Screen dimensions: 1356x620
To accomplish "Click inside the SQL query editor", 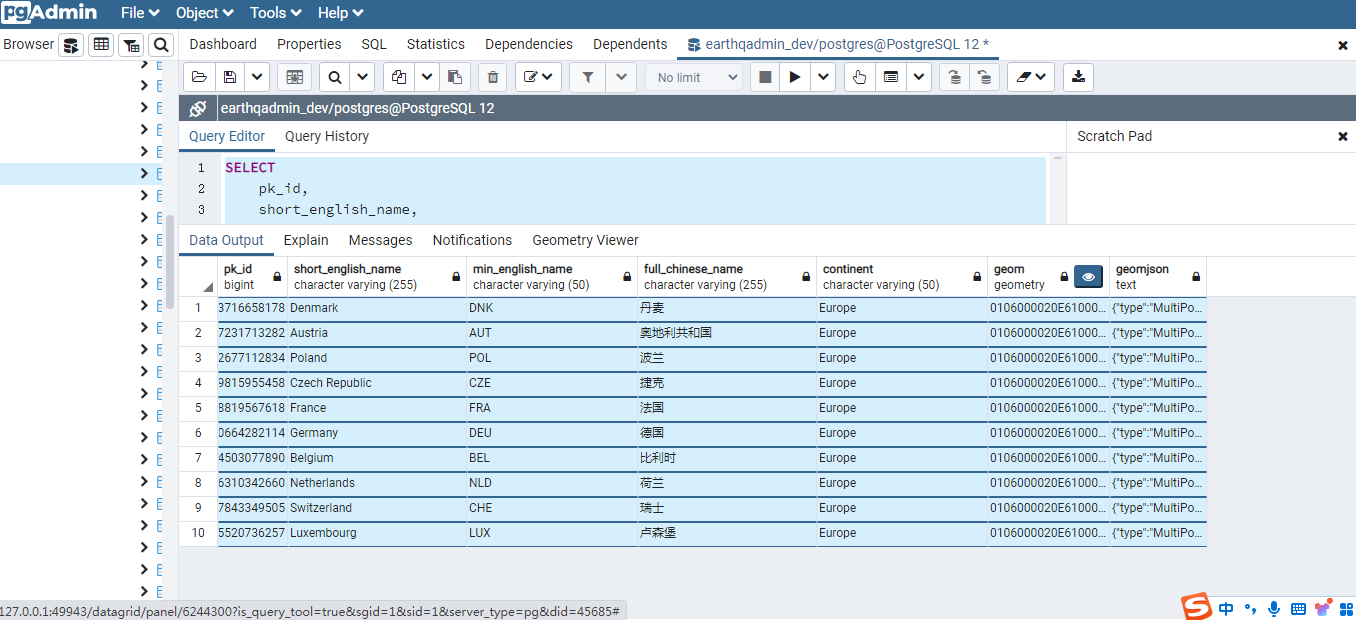I will pos(634,189).
